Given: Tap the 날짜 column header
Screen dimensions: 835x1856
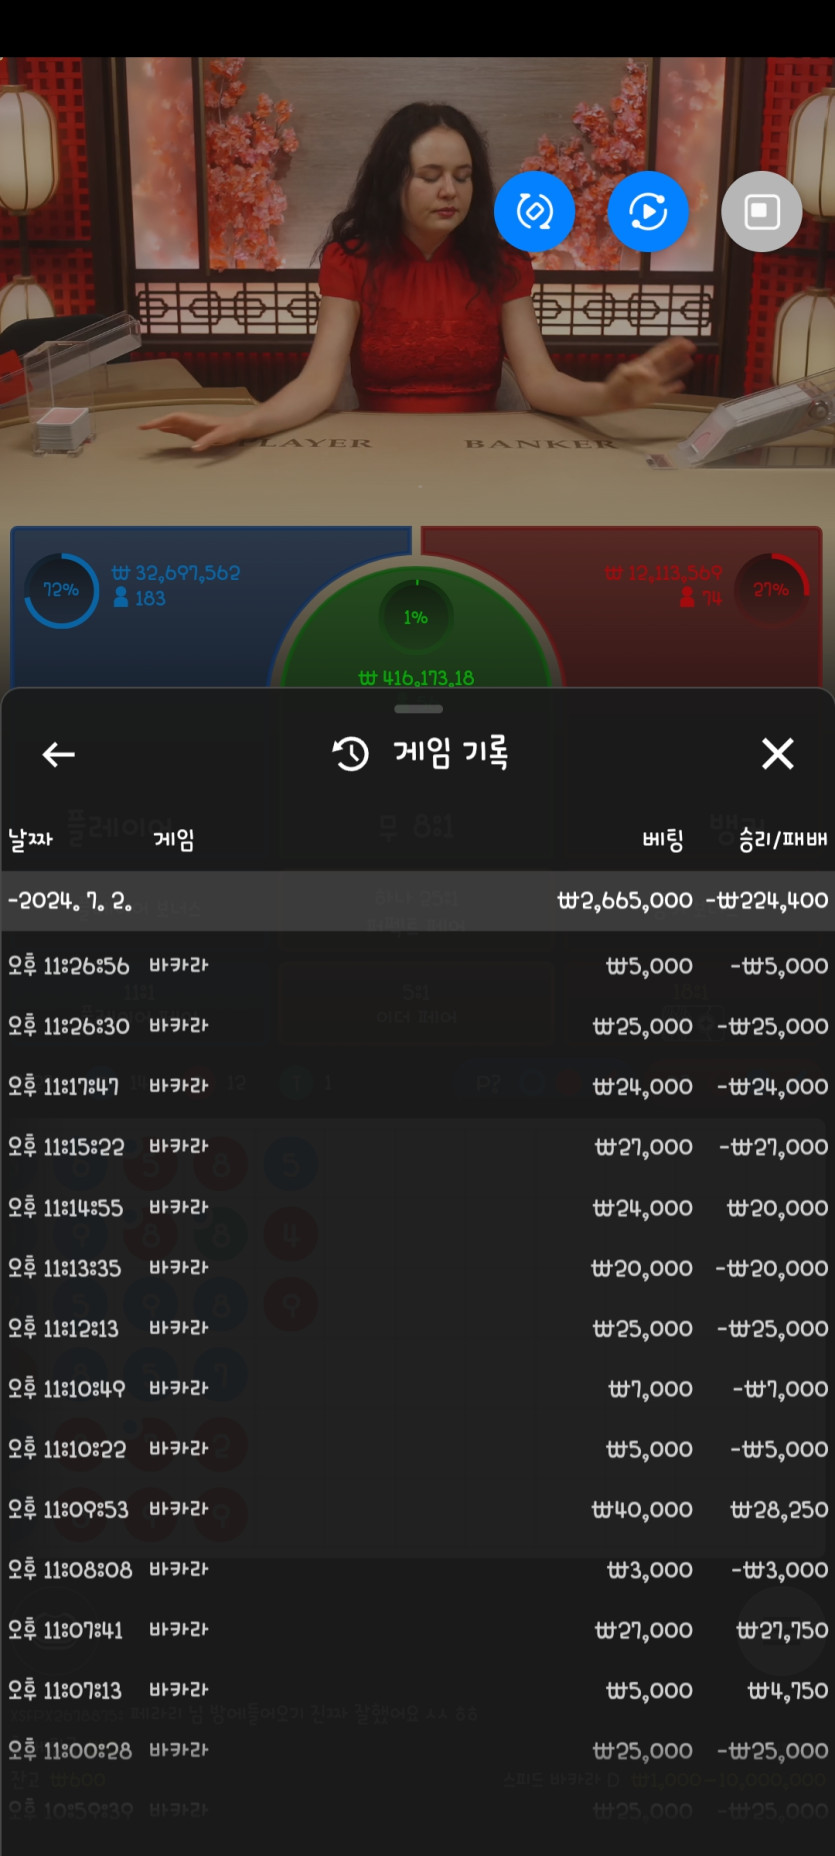Looking at the screenshot, I should click(x=31, y=839).
